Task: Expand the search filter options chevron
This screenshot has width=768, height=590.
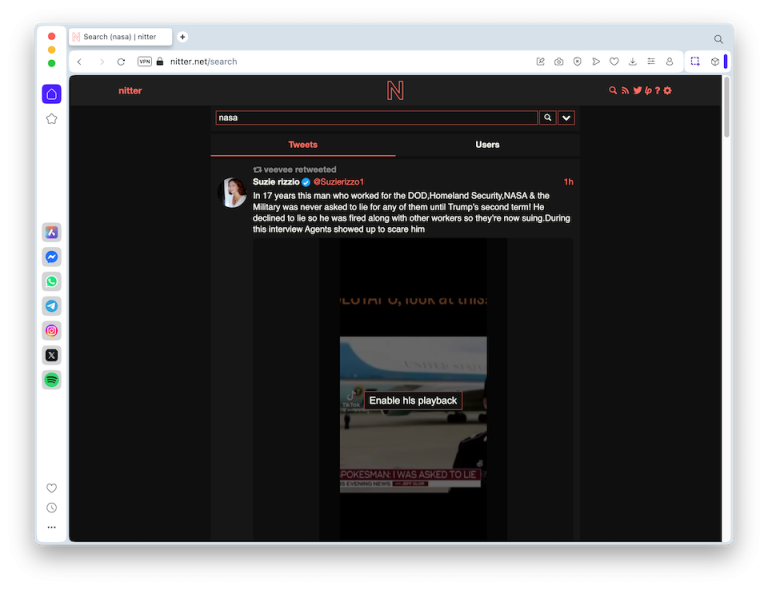Action: [566, 118]
